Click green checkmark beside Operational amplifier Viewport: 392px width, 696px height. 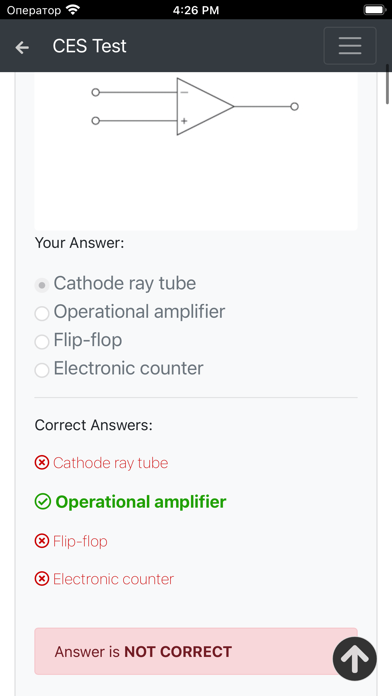click(43, 502)
